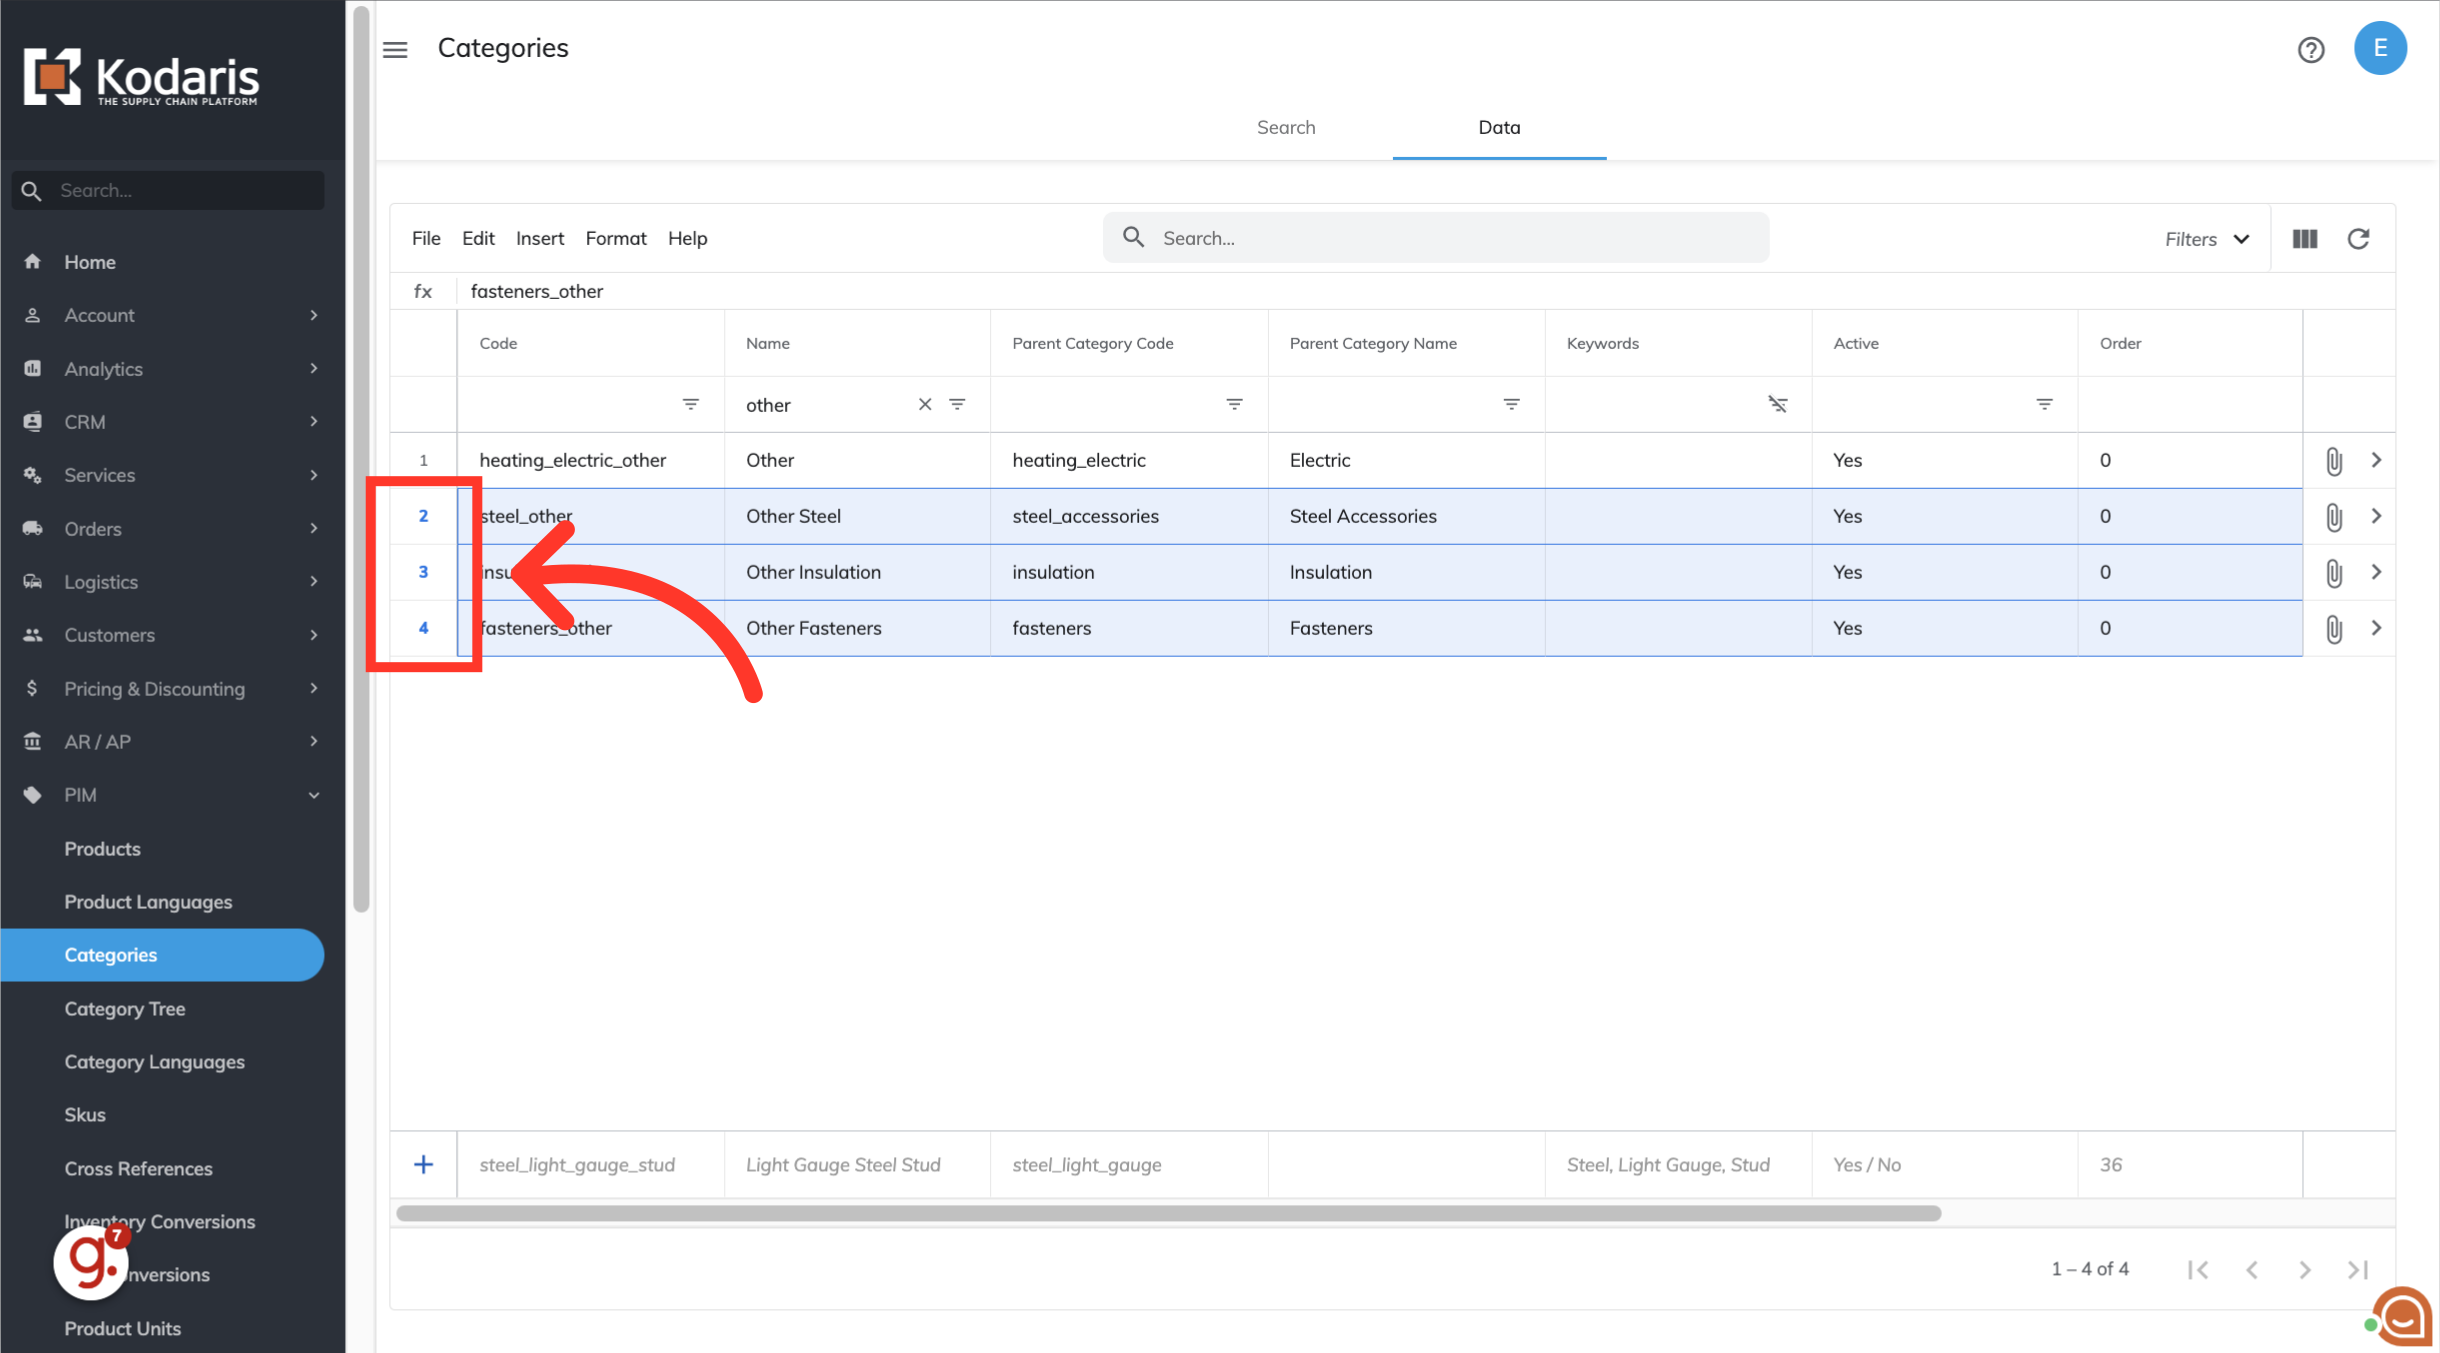This screenshot has height=1353, width=2440.
Task: Click the user avatar E icon
Action: (x=2379, y=48)
